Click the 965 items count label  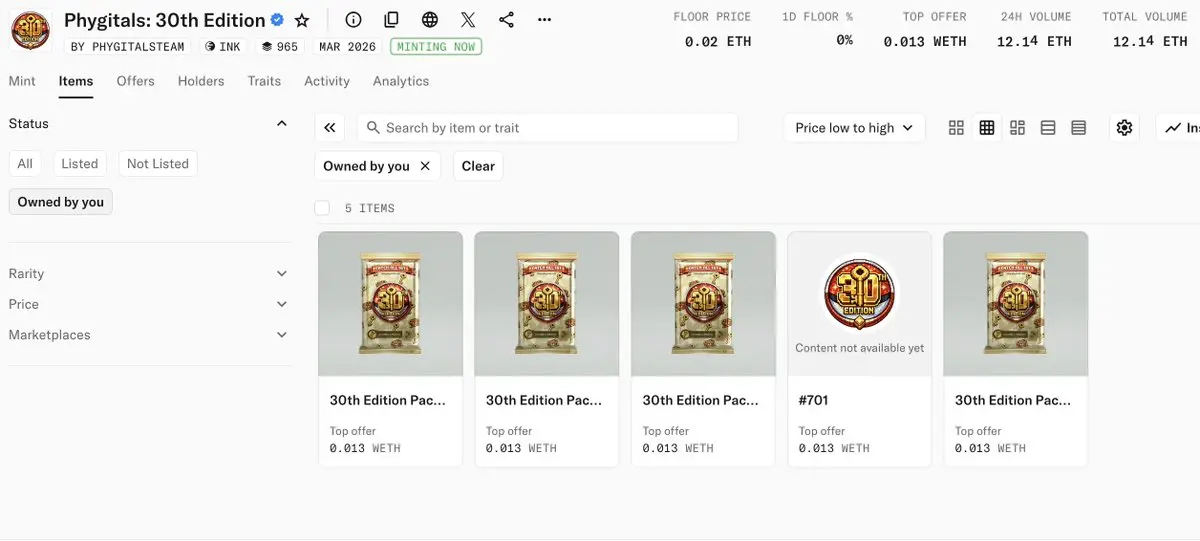tap(279, 47)
